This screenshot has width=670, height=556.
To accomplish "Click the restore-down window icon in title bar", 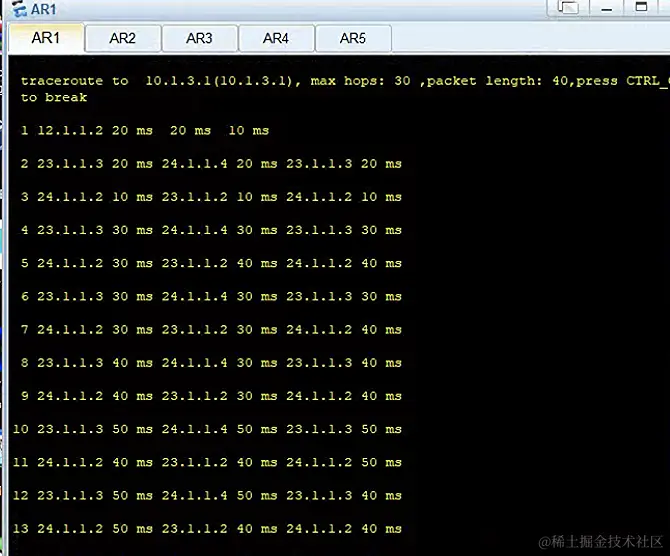I will [x=569, y=7].
